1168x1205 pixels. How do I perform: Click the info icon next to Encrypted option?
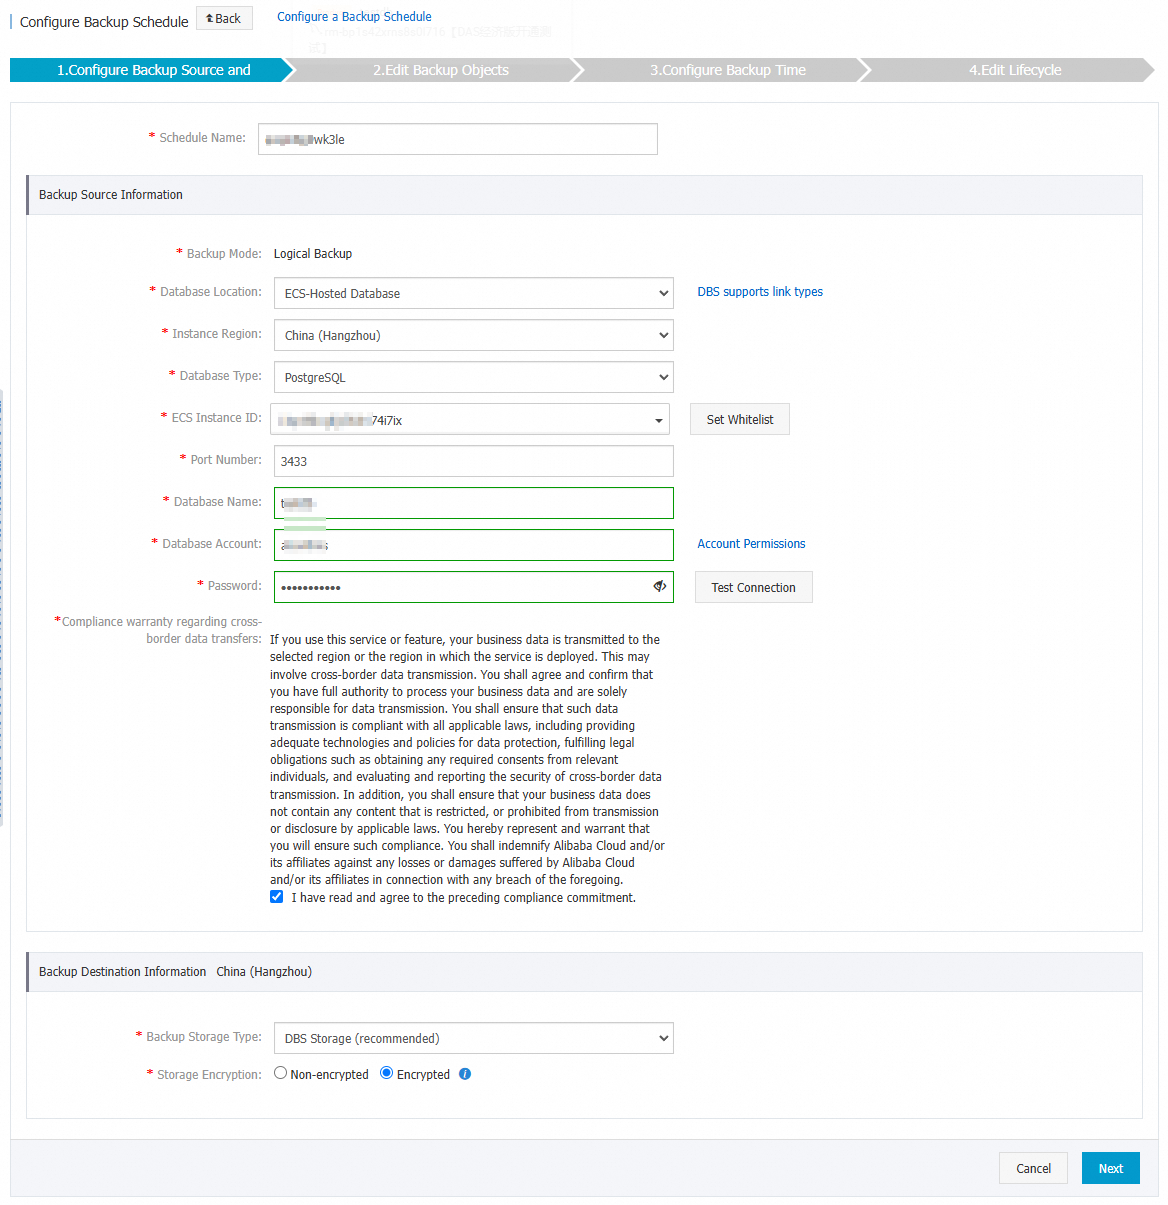(x=464, y=1073)
